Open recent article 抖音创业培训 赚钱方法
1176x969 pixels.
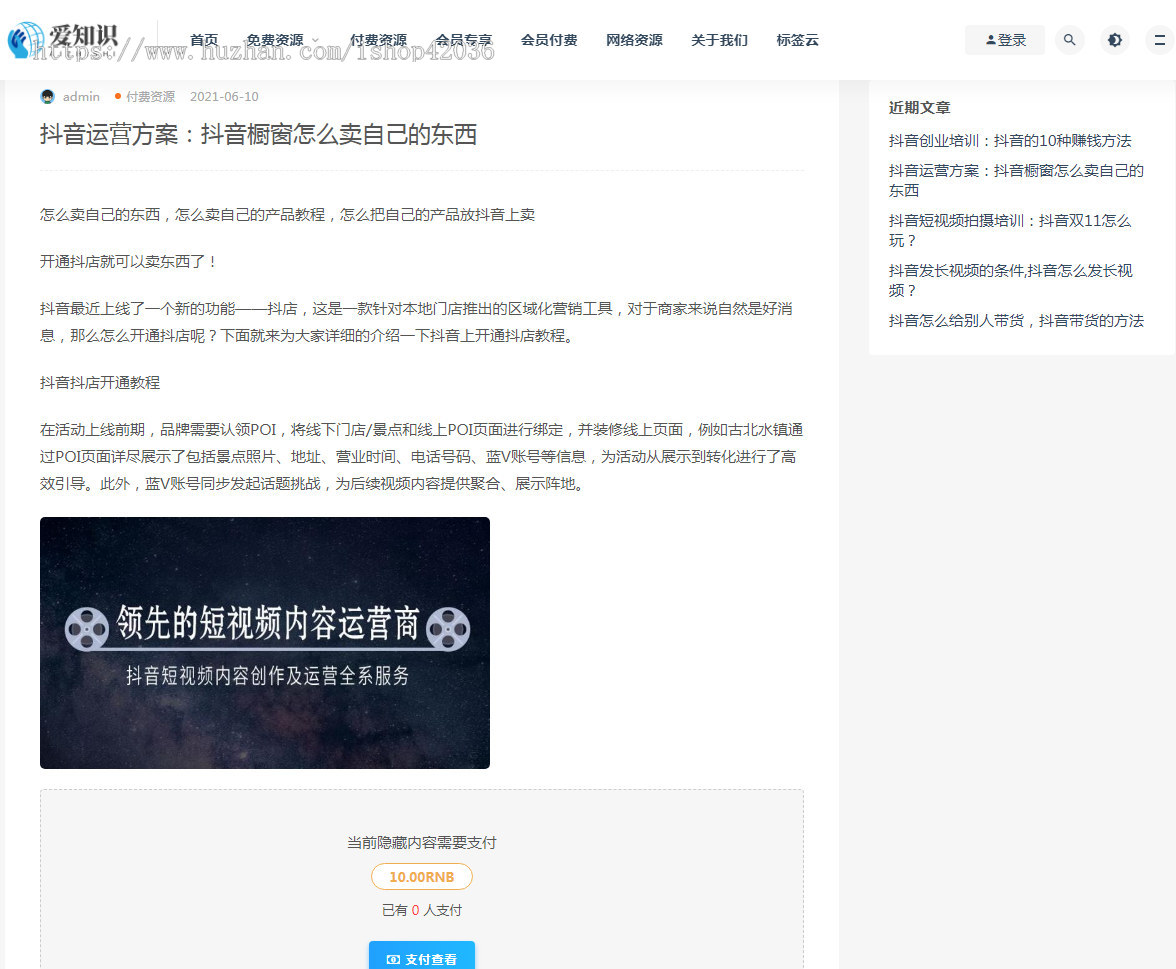pos(1010,140)
